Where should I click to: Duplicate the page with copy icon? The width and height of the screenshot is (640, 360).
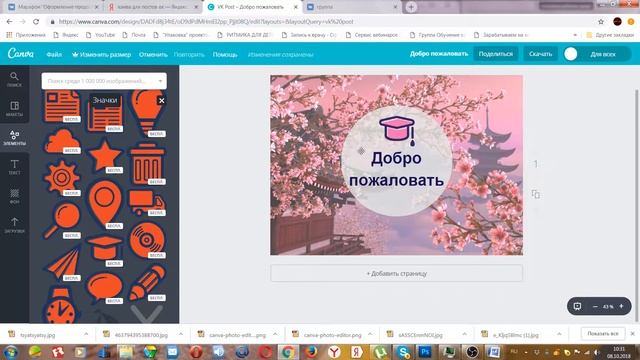[x=536, y=194]
